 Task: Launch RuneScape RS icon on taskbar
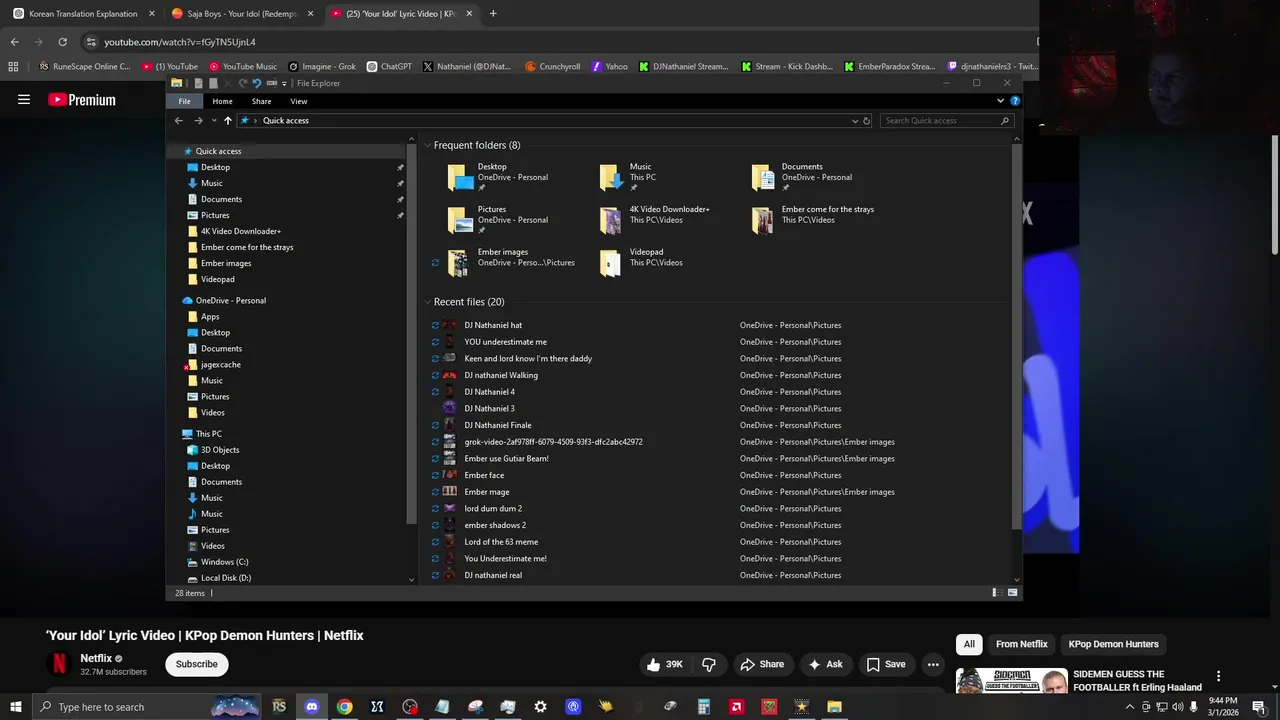pos(279,707)
